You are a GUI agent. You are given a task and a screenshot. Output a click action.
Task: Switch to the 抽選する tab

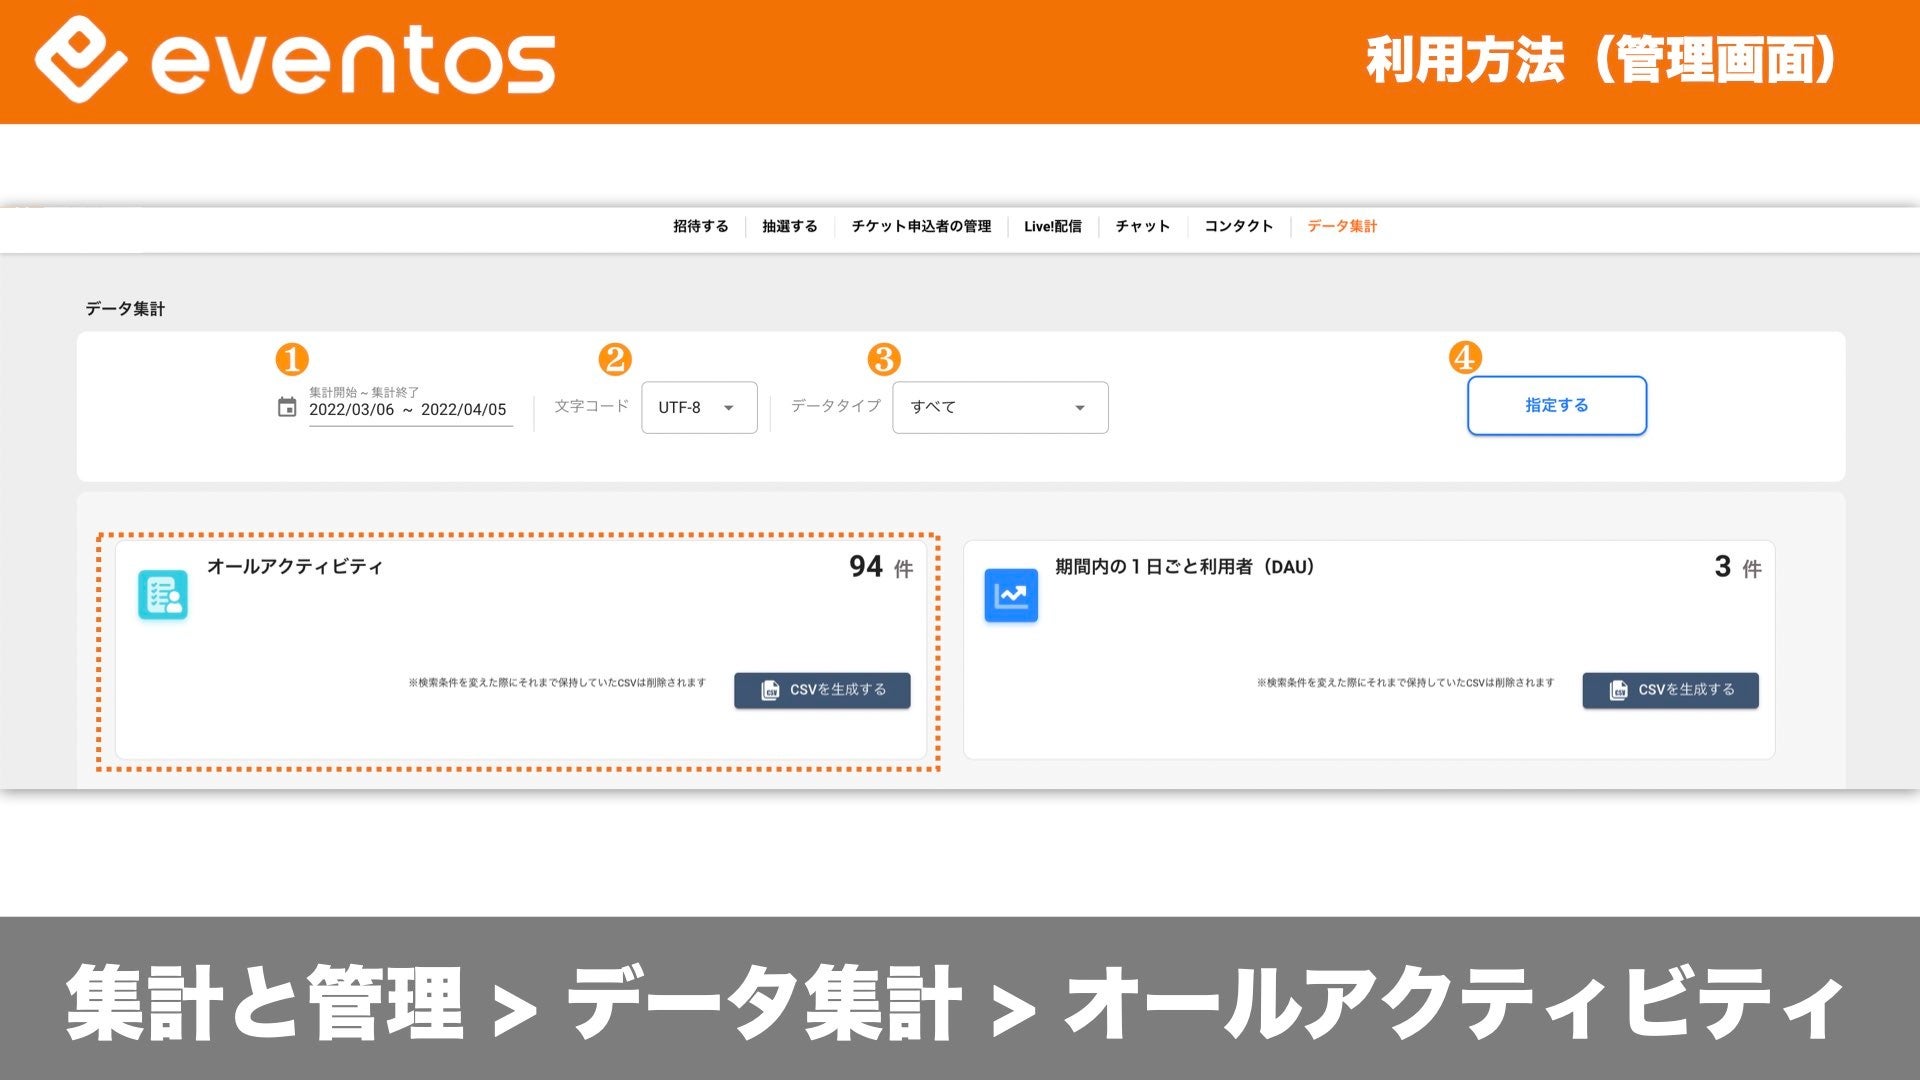789,226
